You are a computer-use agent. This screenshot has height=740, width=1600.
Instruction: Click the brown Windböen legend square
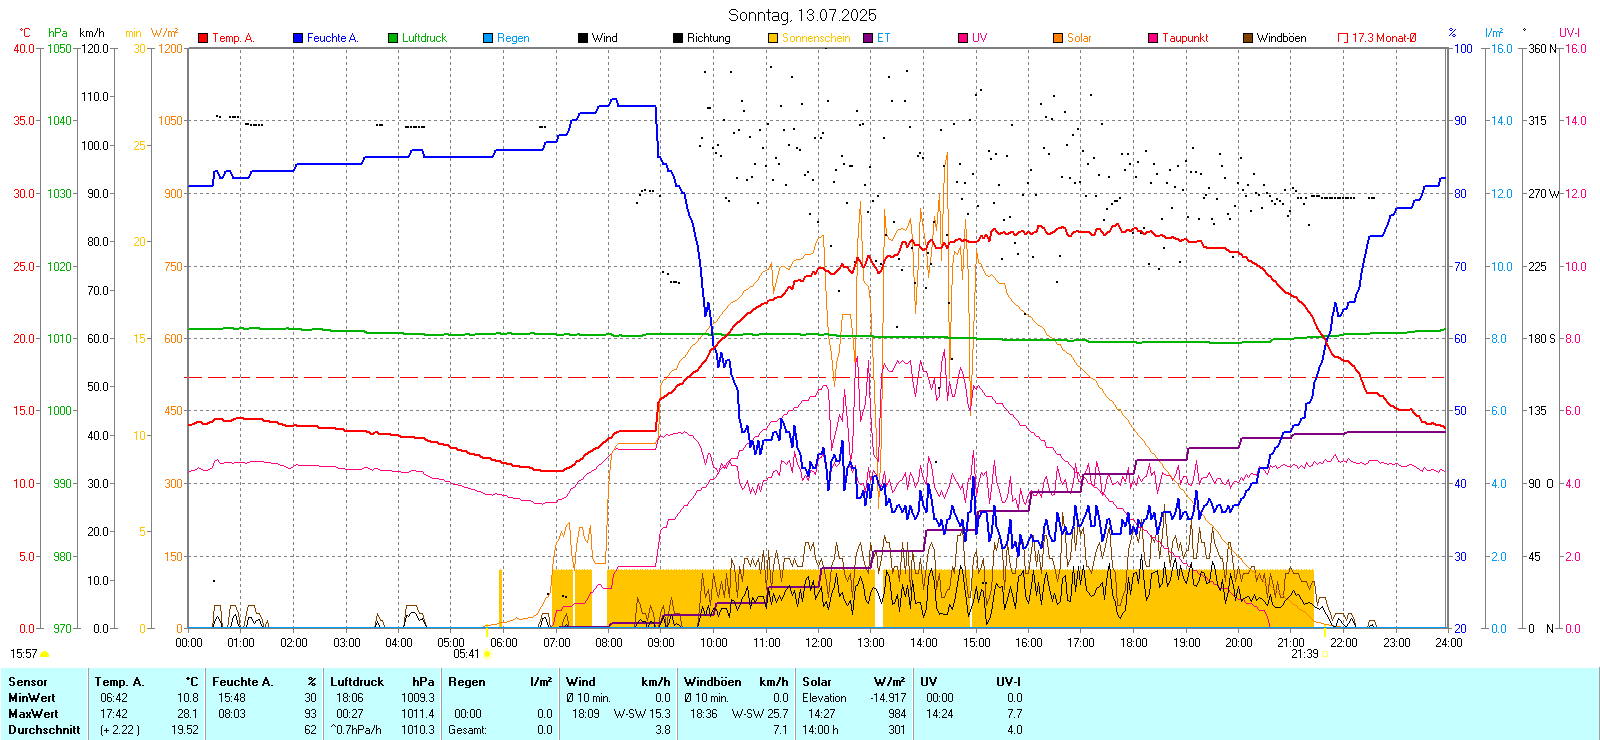[x=1248, y=38]
